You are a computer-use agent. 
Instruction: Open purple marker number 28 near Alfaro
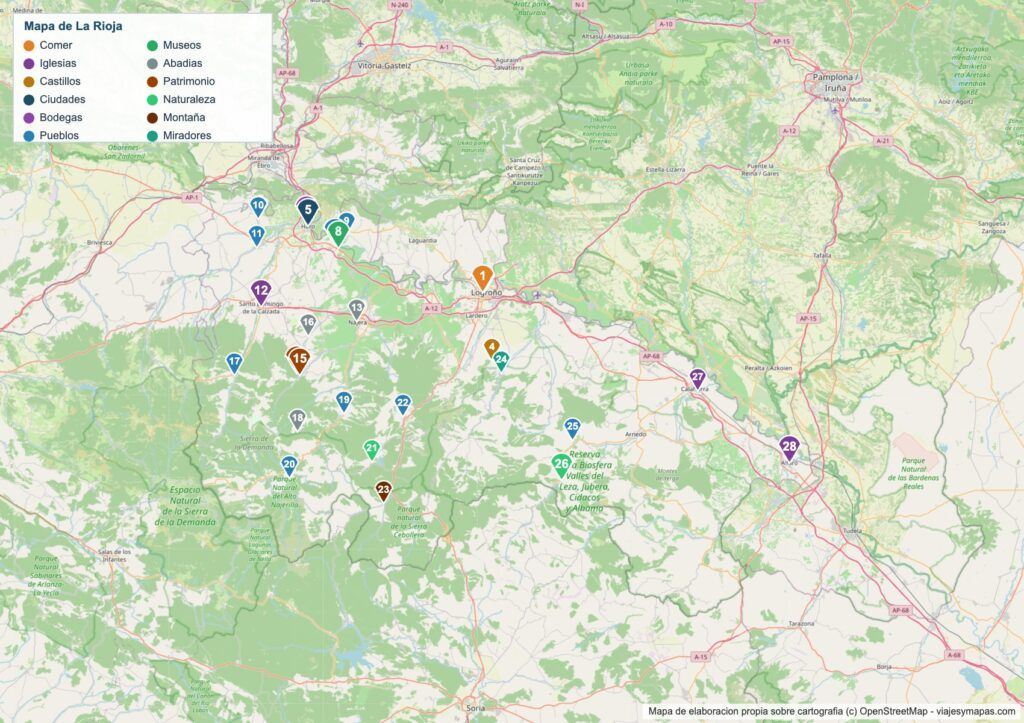point(790,448)
